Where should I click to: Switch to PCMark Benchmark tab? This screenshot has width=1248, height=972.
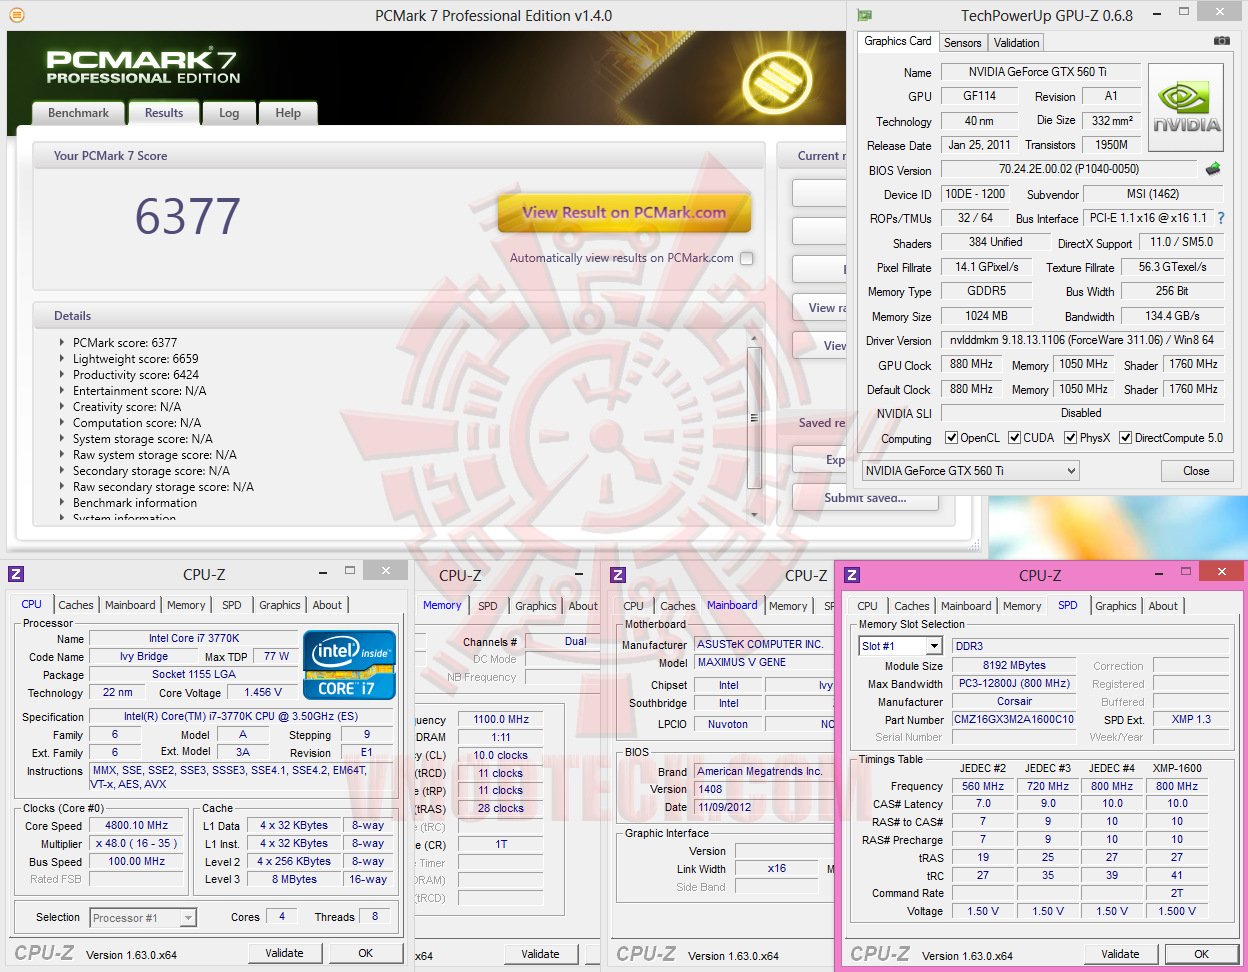(x=78, y=113)
